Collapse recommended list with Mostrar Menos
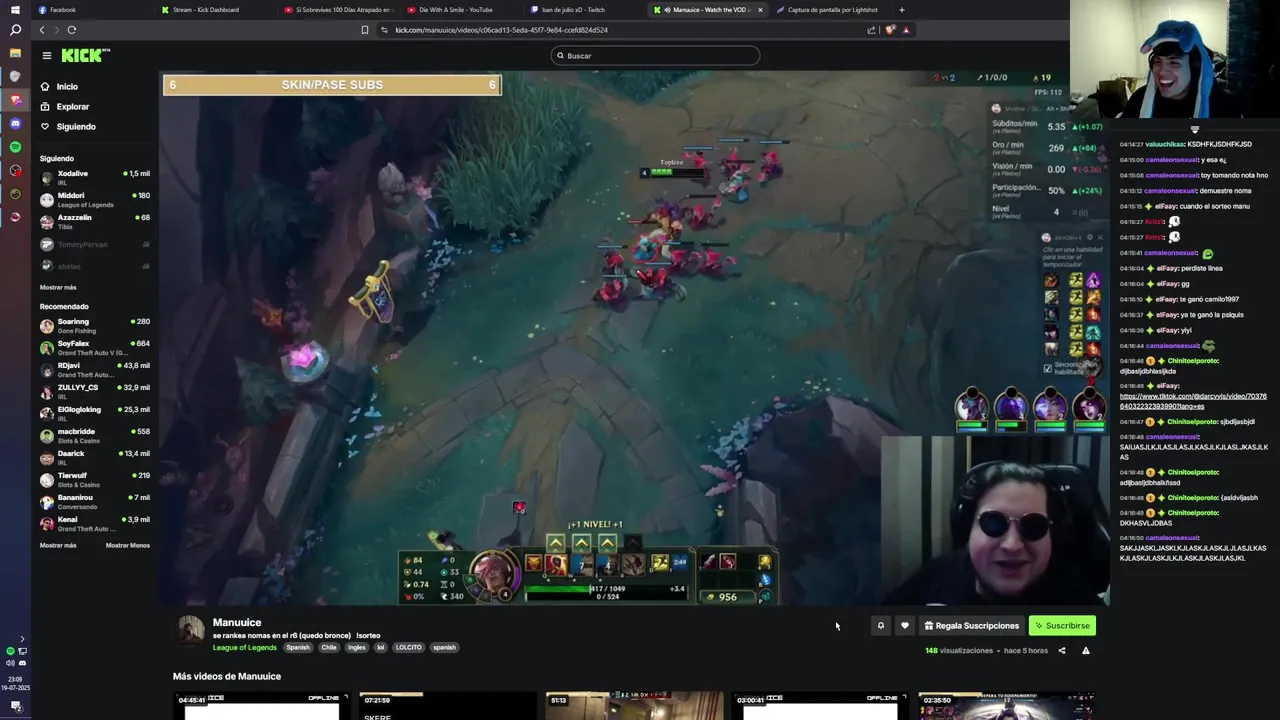This screenshot has height=720, width=1280. coord(128,545)
